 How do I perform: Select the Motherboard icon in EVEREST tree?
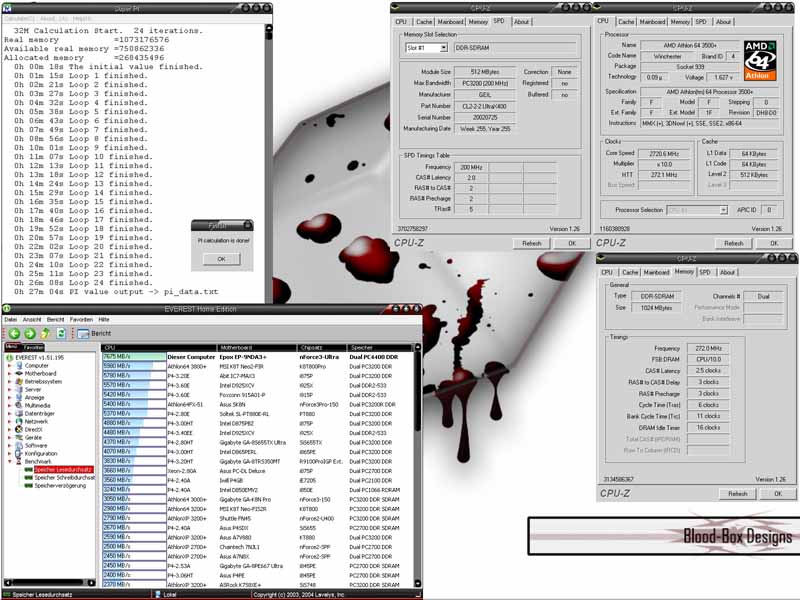[19, 373]
